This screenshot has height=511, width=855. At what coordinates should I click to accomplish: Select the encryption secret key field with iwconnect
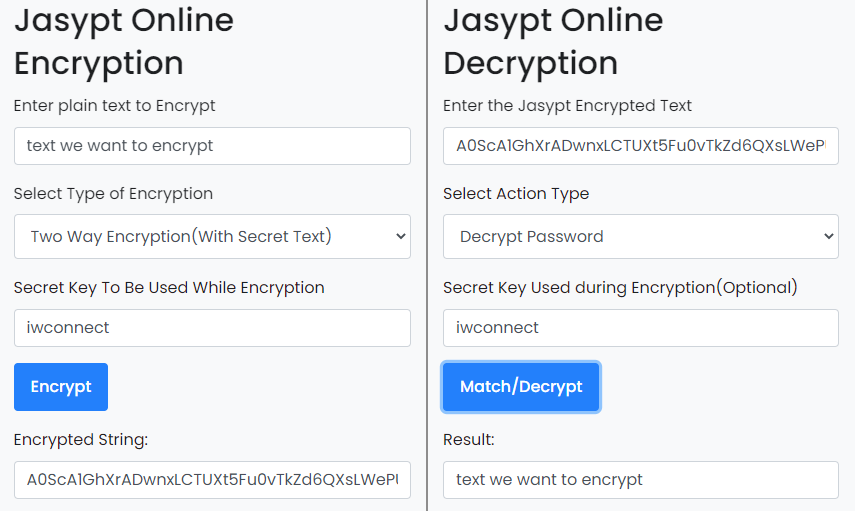[x=212, y=328]
